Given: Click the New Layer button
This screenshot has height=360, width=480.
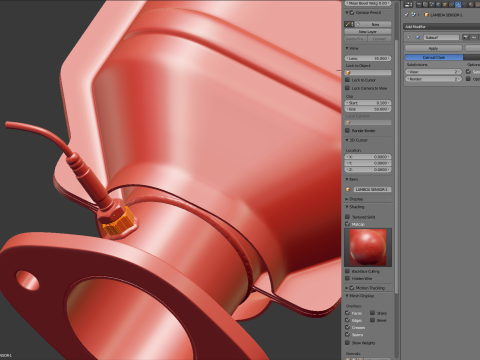Looking at the screenshot, I should coord(368,31).
